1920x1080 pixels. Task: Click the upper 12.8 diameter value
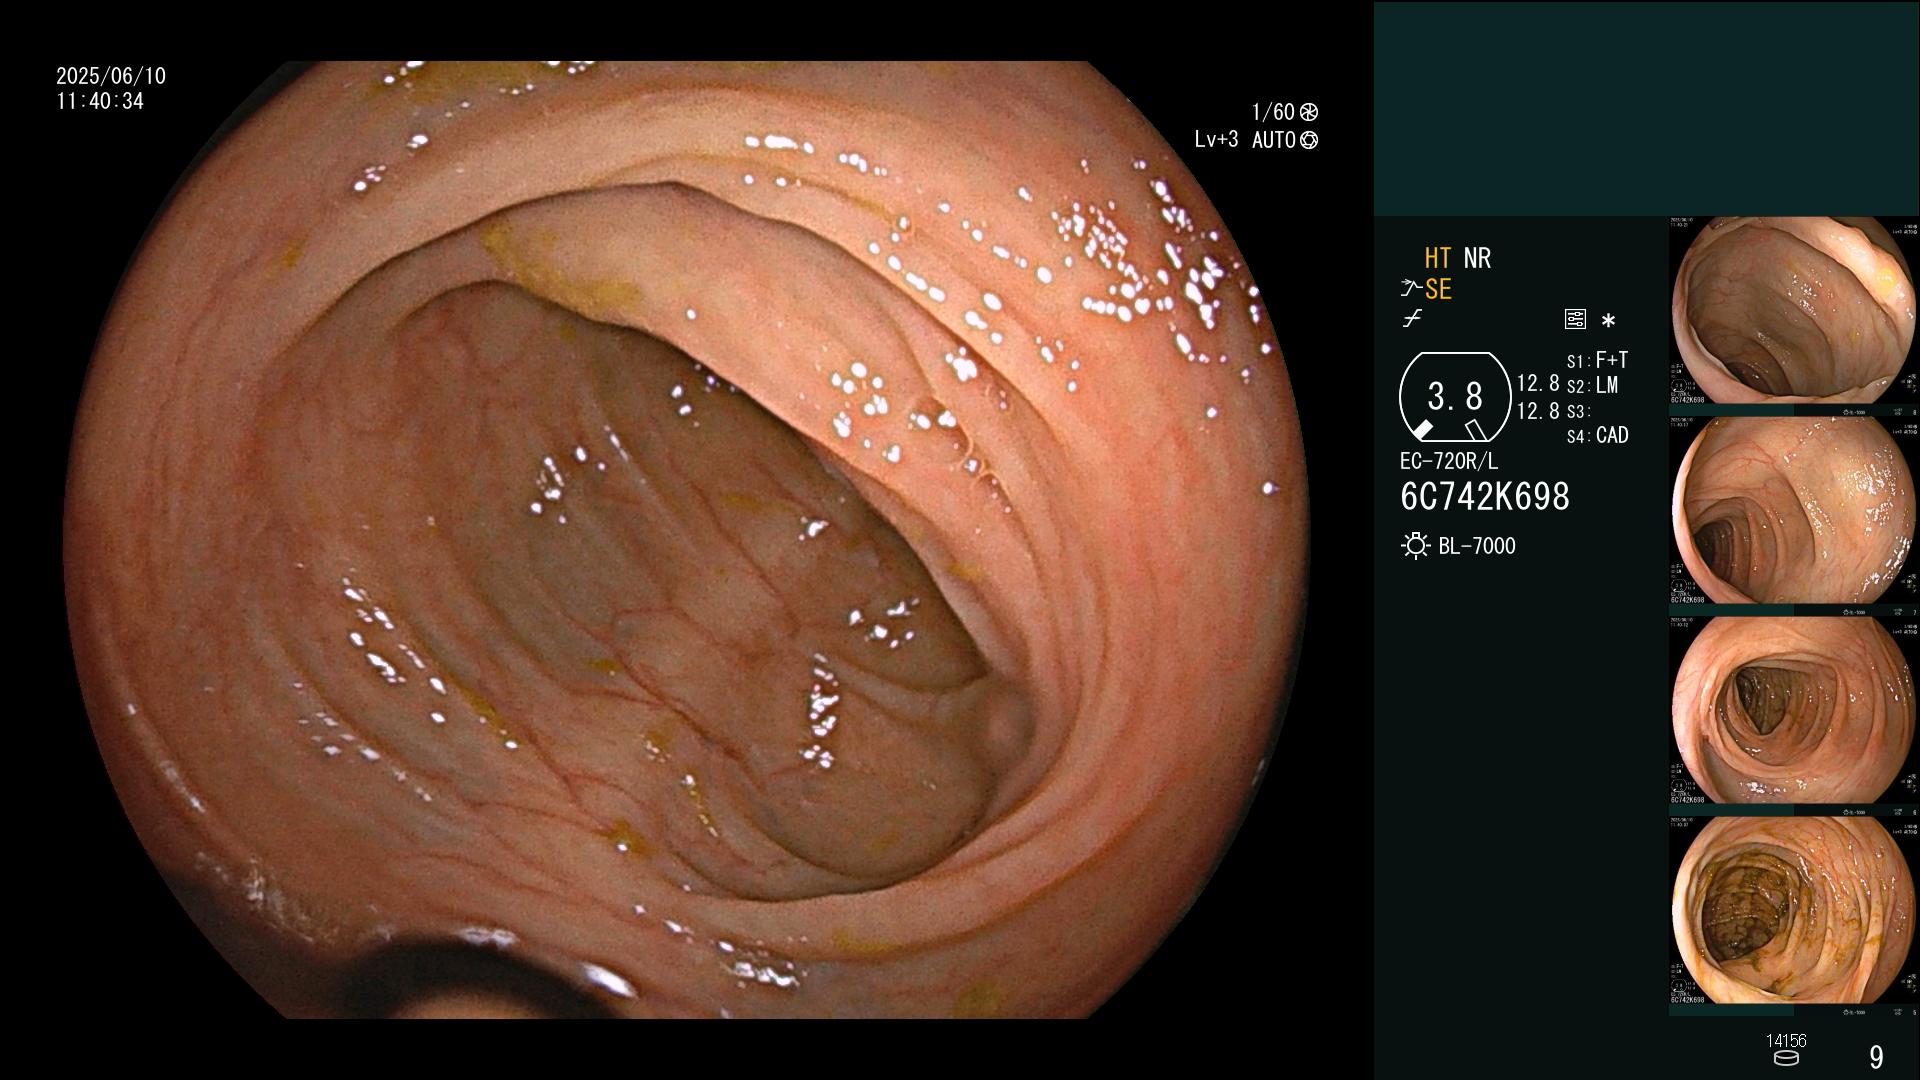(1538, 384)
